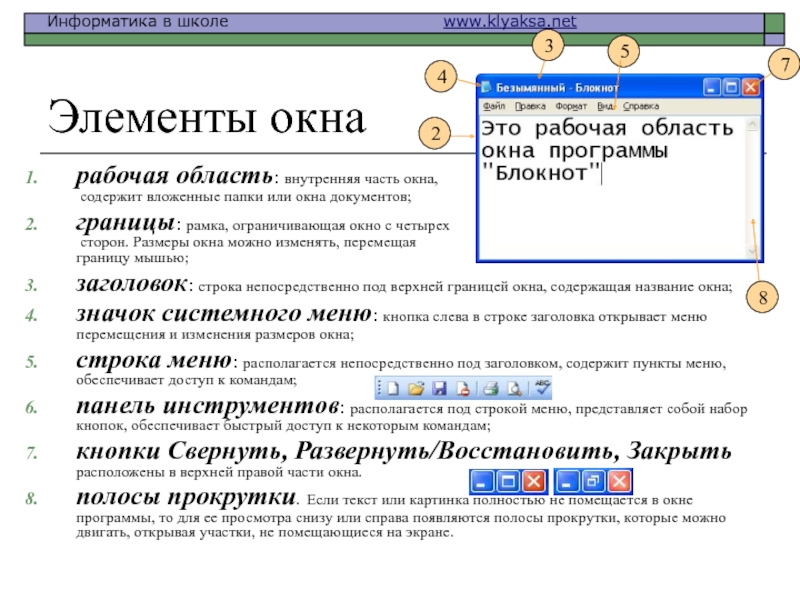Click the Notepad vertical scrollbar track
800x600 pixels.
751,190
